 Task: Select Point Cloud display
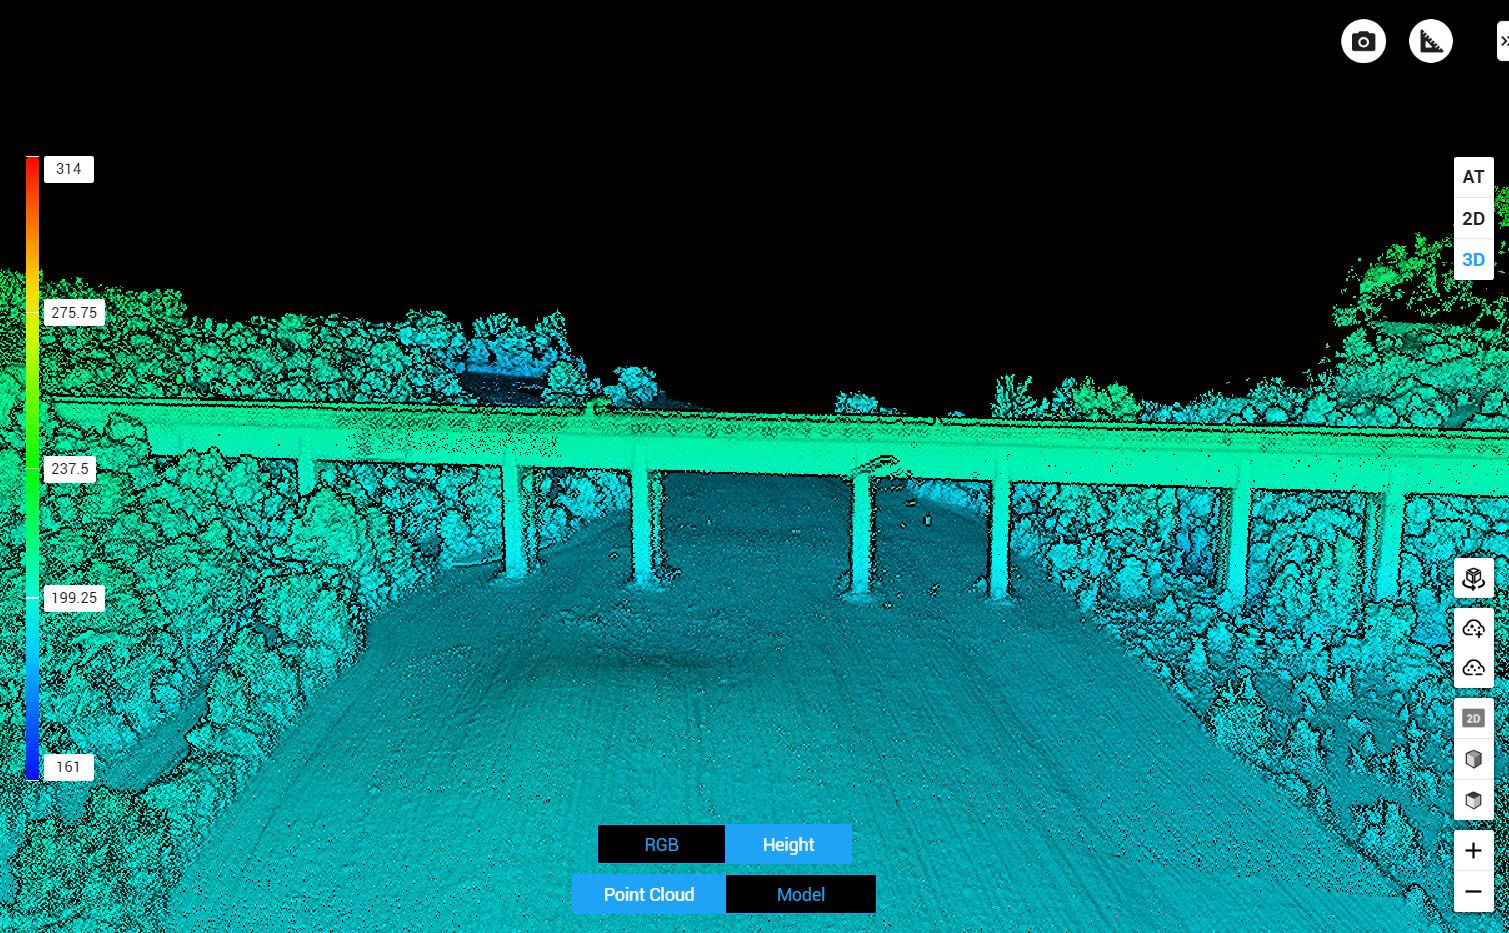click(x=648, y=894)
